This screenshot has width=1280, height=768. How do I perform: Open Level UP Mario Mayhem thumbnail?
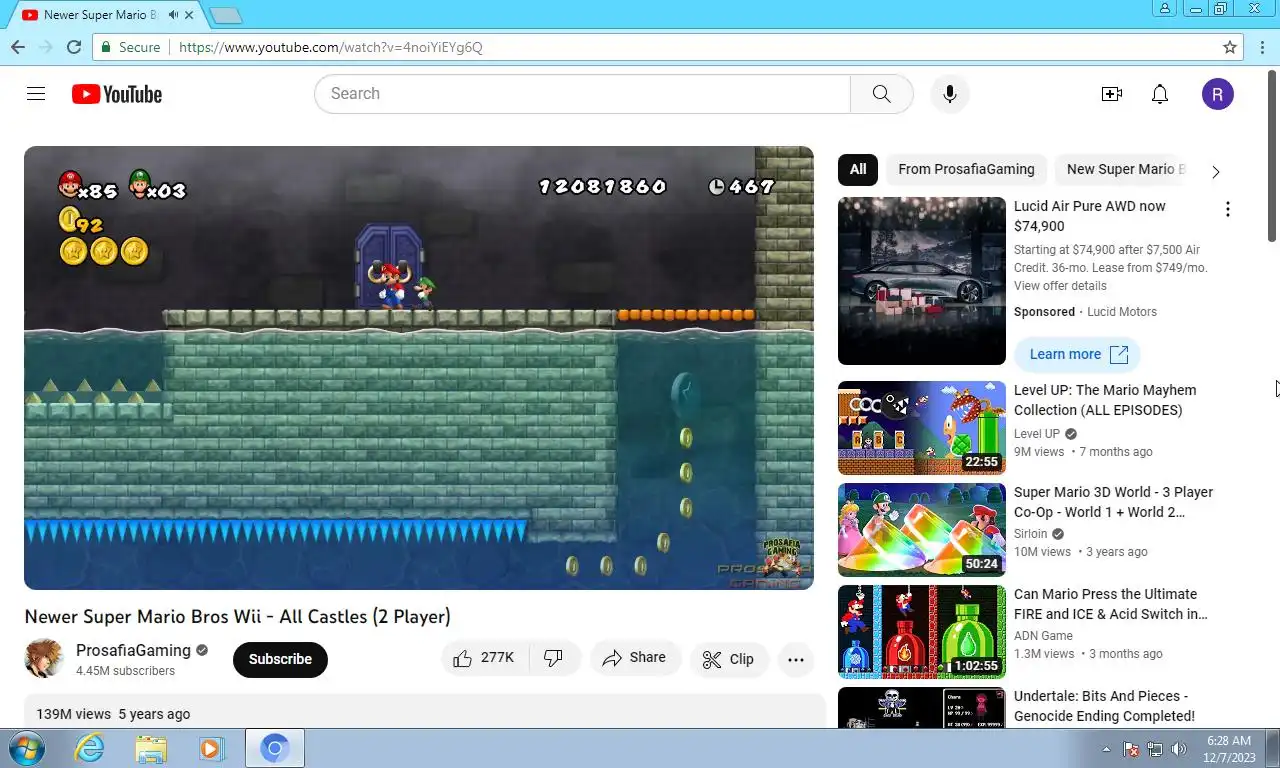click(x=922, y=428)
